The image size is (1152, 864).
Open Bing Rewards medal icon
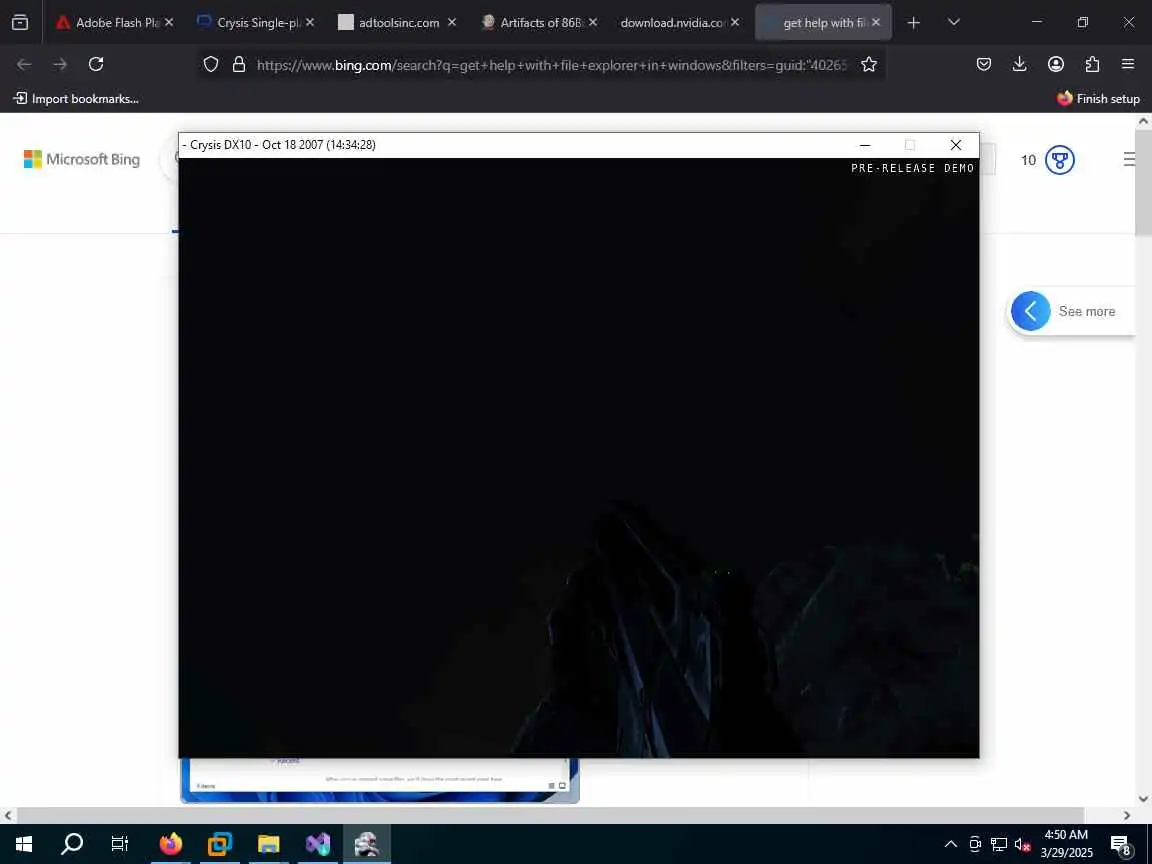[x=1059, y=159]
